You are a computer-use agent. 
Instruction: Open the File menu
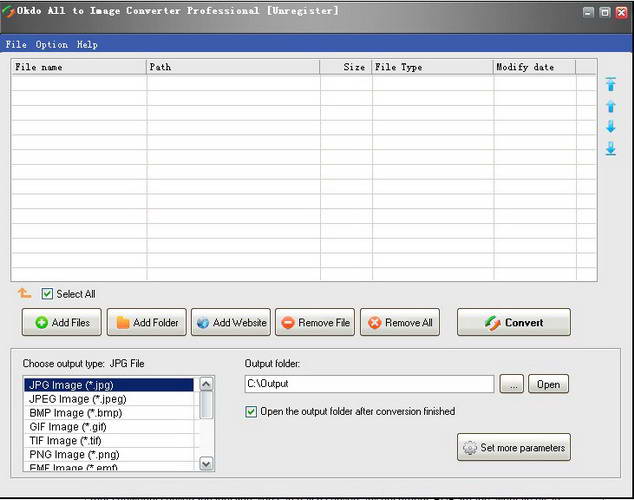16,44
